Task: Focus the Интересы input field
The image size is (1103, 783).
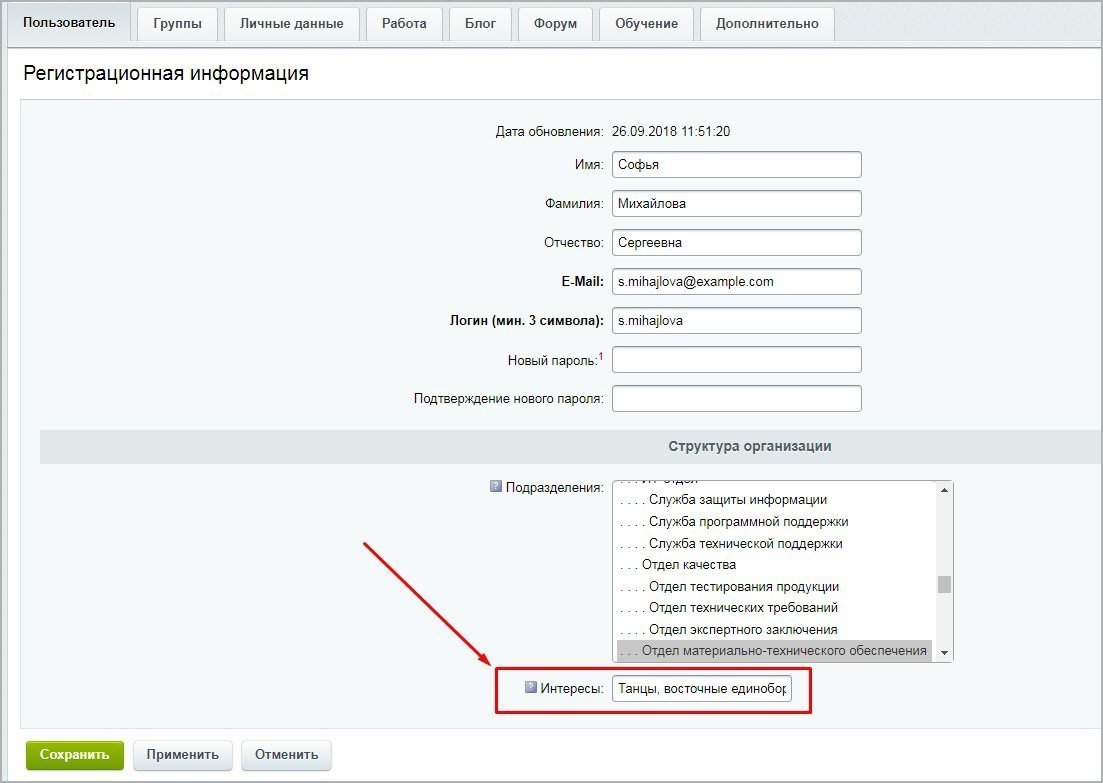Action: tap(701, 688)
